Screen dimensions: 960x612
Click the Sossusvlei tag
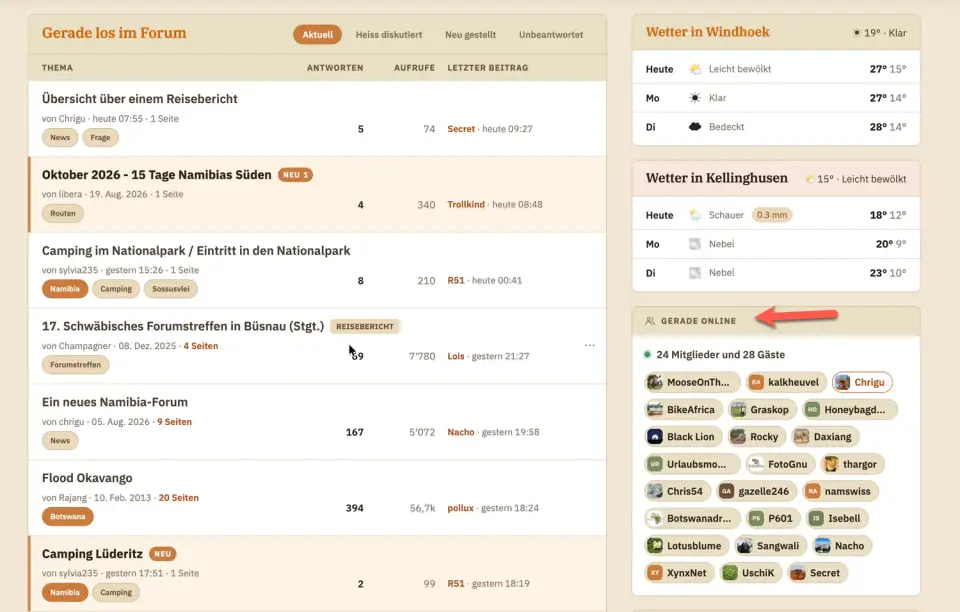170,289
